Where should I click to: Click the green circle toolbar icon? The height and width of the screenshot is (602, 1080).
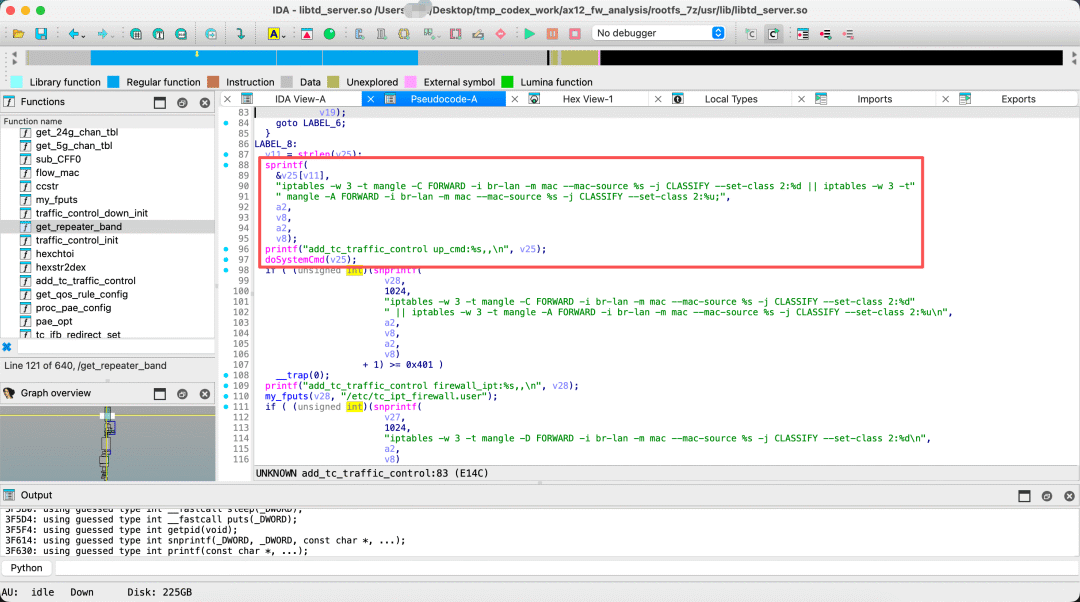[x=329, y=33]
